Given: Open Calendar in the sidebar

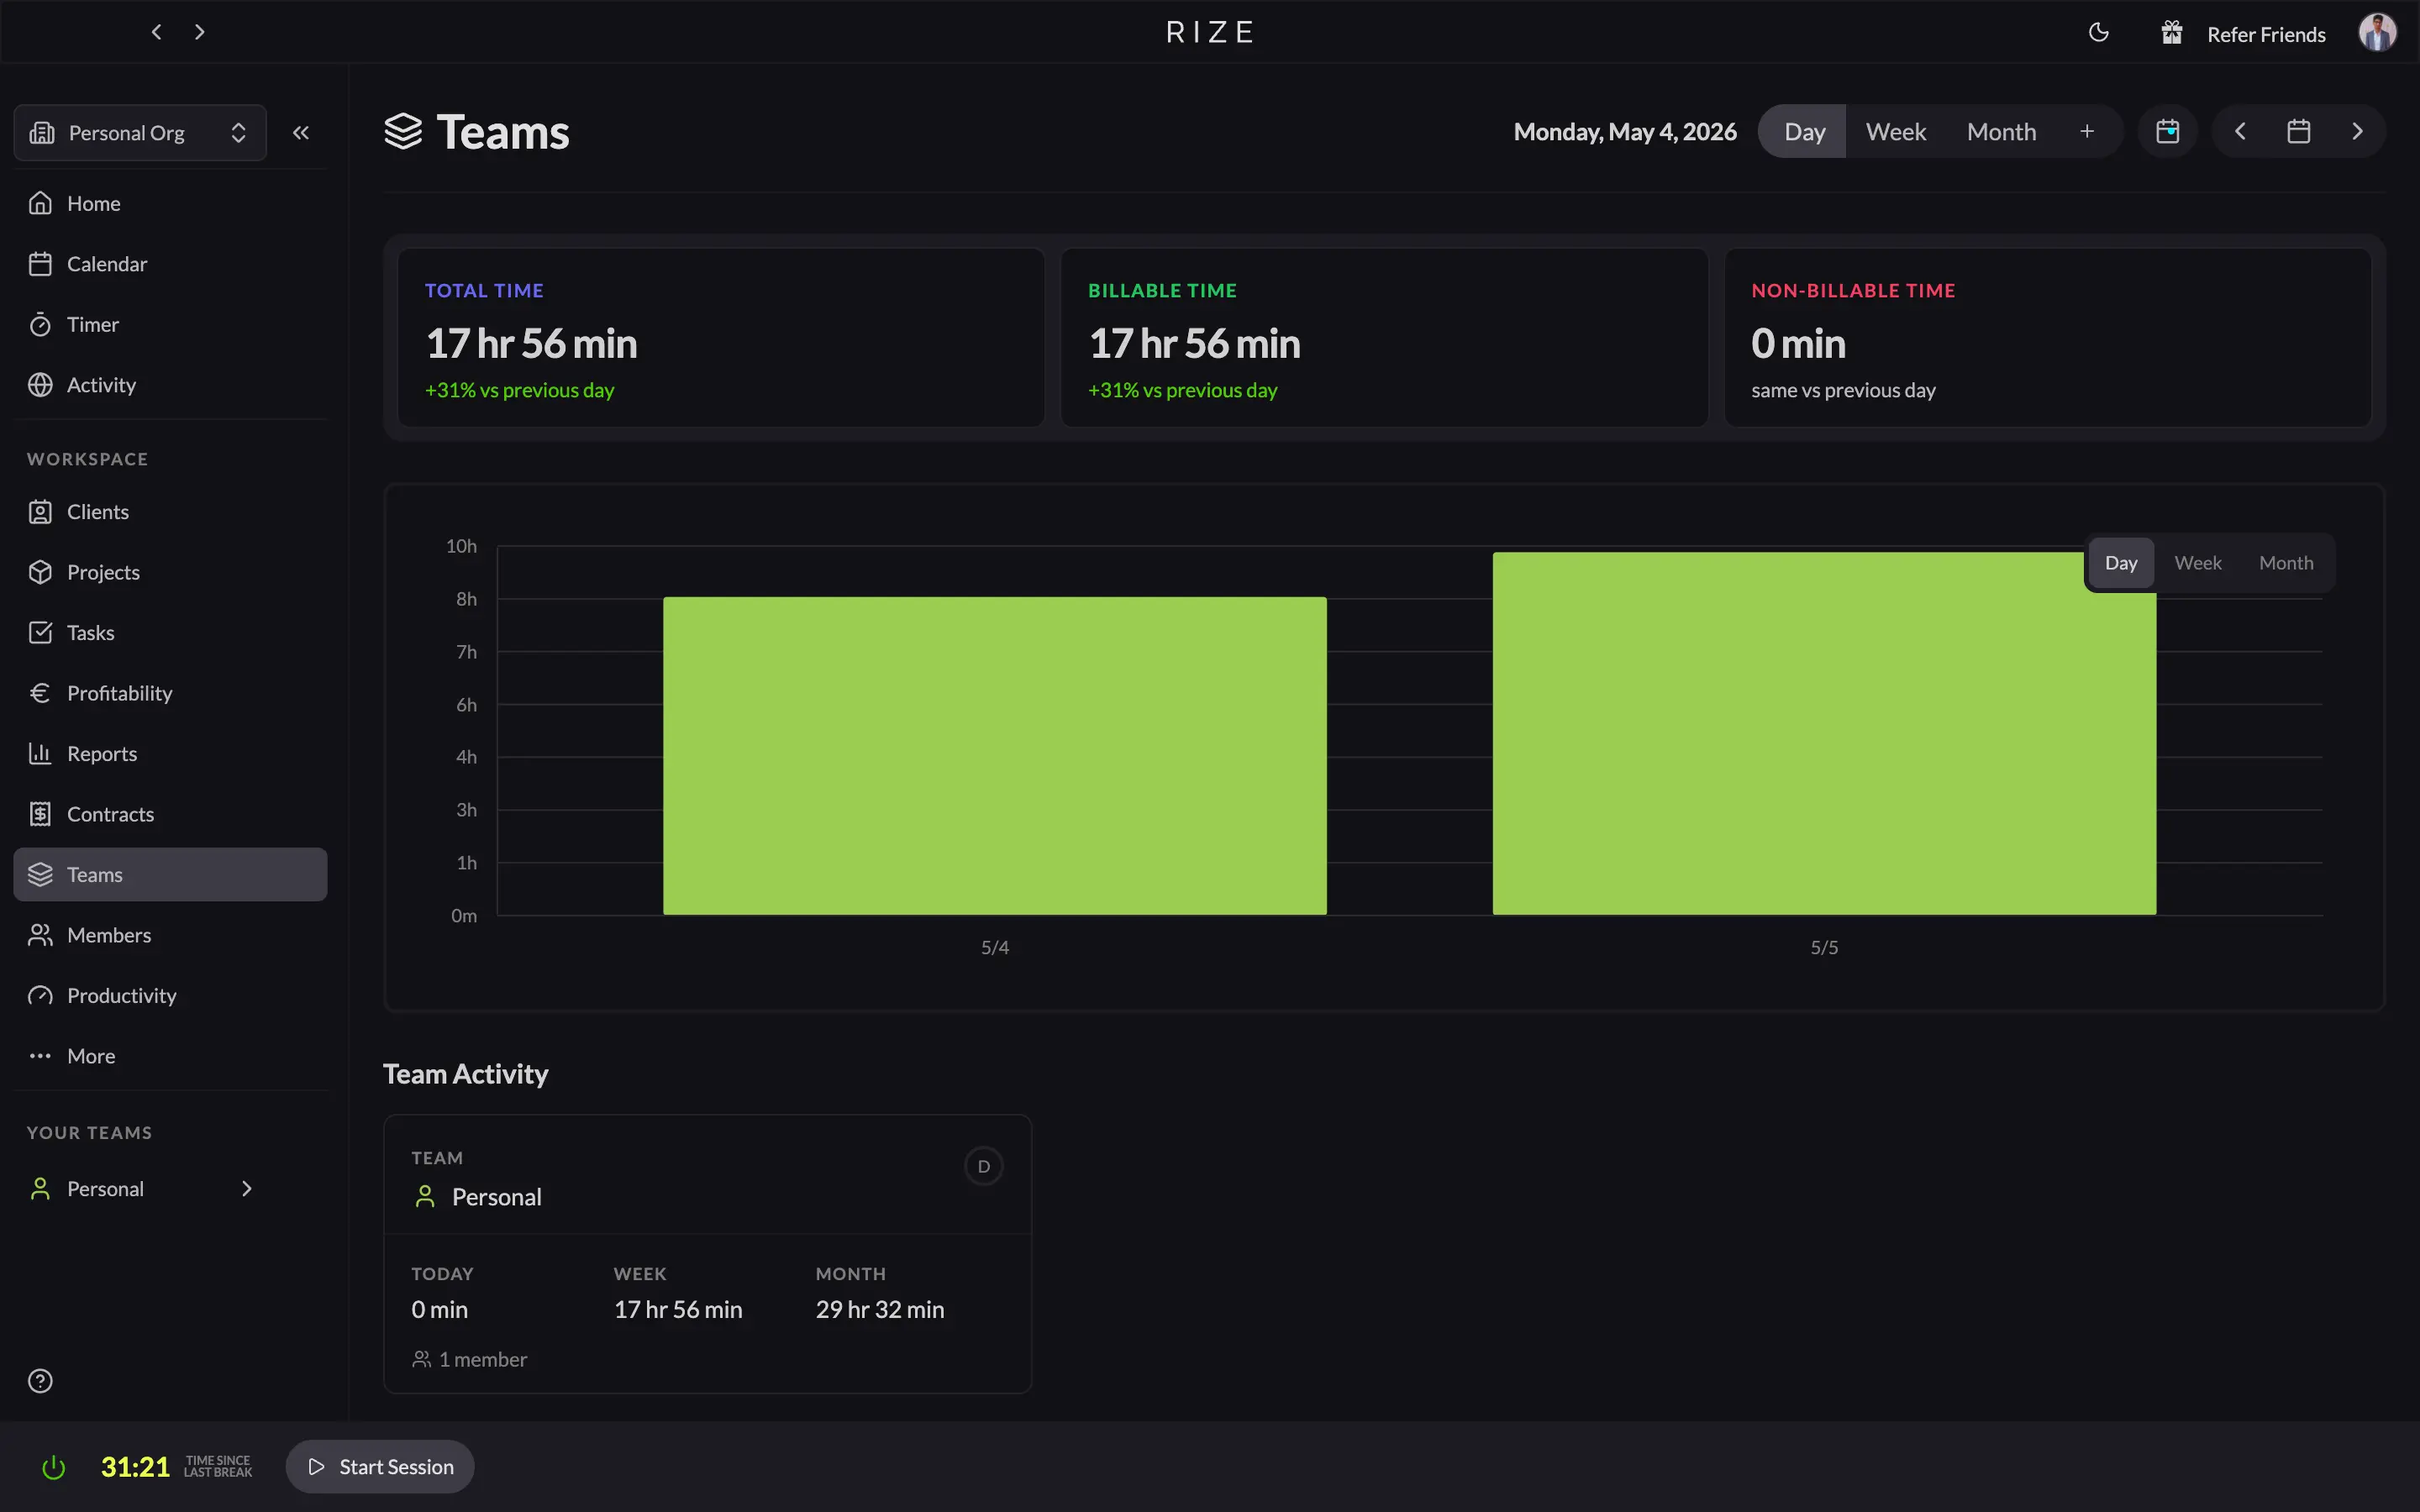Looking at the screenshot, I should click(170, 264).
